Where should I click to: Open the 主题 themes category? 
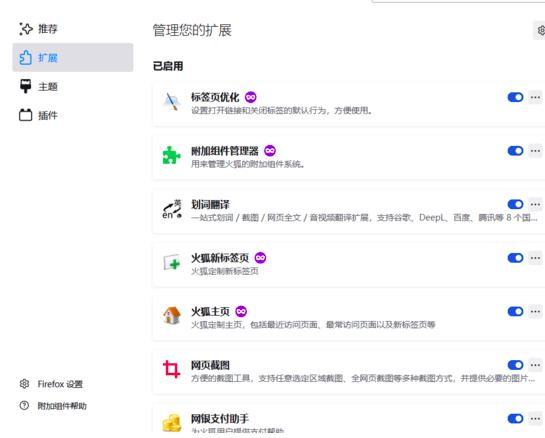pos(73,86)
